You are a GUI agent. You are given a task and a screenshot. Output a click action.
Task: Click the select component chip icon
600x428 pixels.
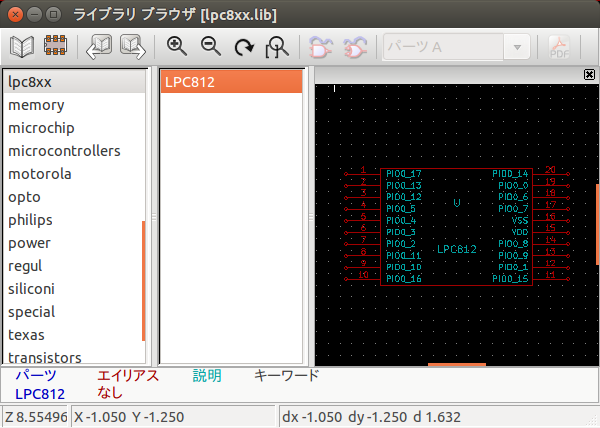point(55,45)
